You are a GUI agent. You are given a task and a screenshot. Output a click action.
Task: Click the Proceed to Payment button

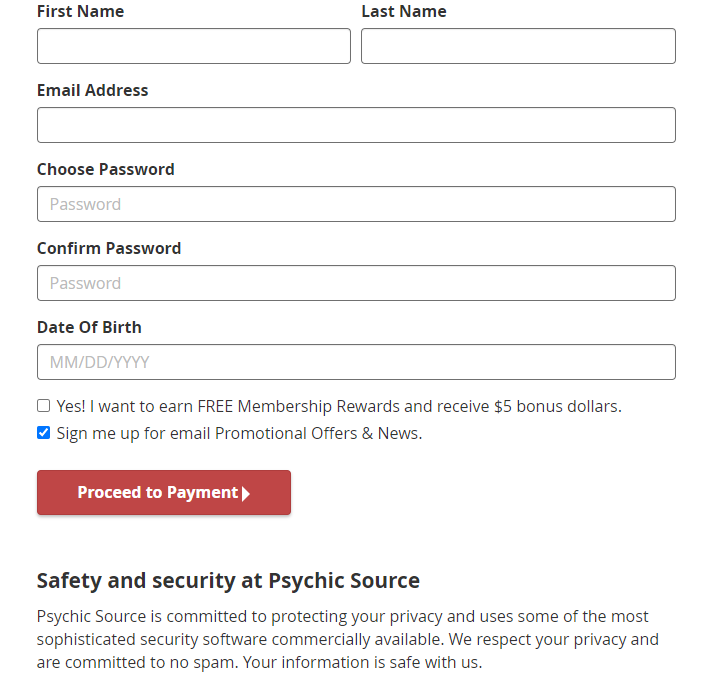coord(164,492)
